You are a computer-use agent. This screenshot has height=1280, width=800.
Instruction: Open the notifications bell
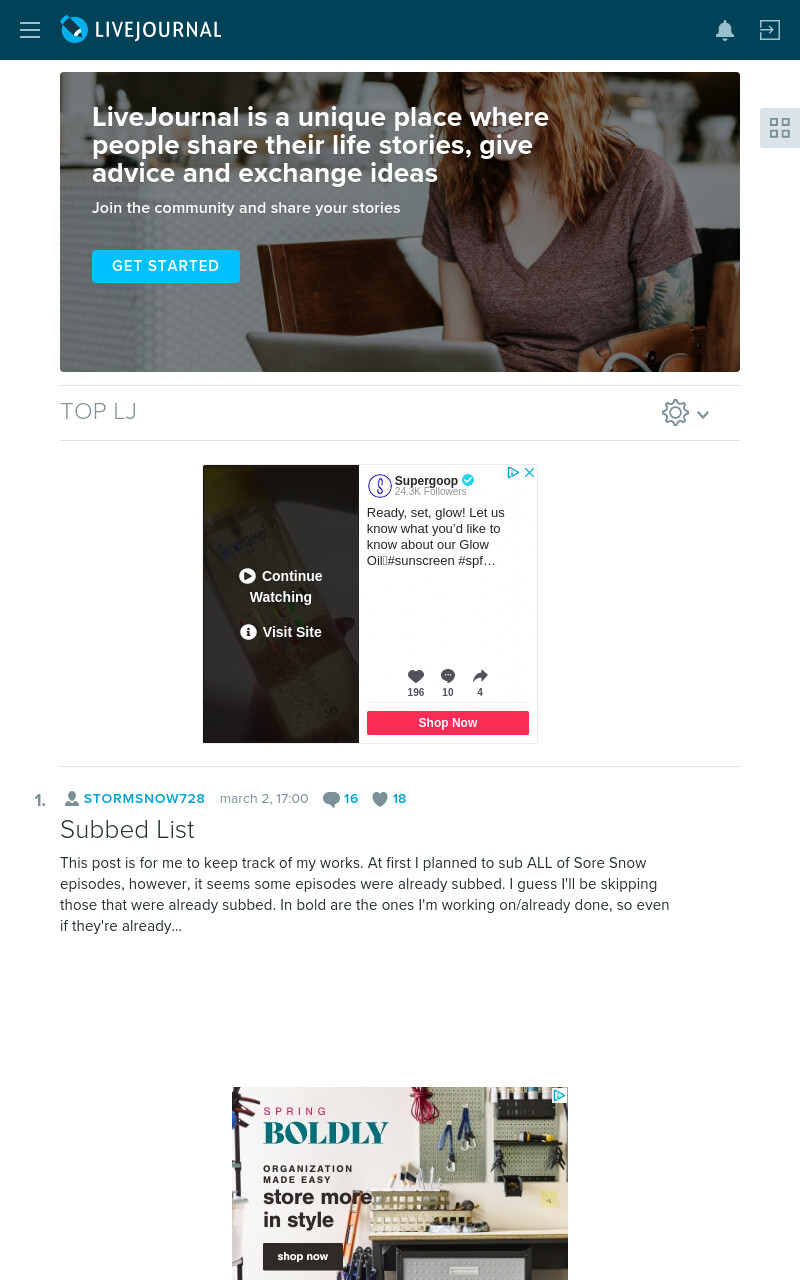(x=725, y=30)
